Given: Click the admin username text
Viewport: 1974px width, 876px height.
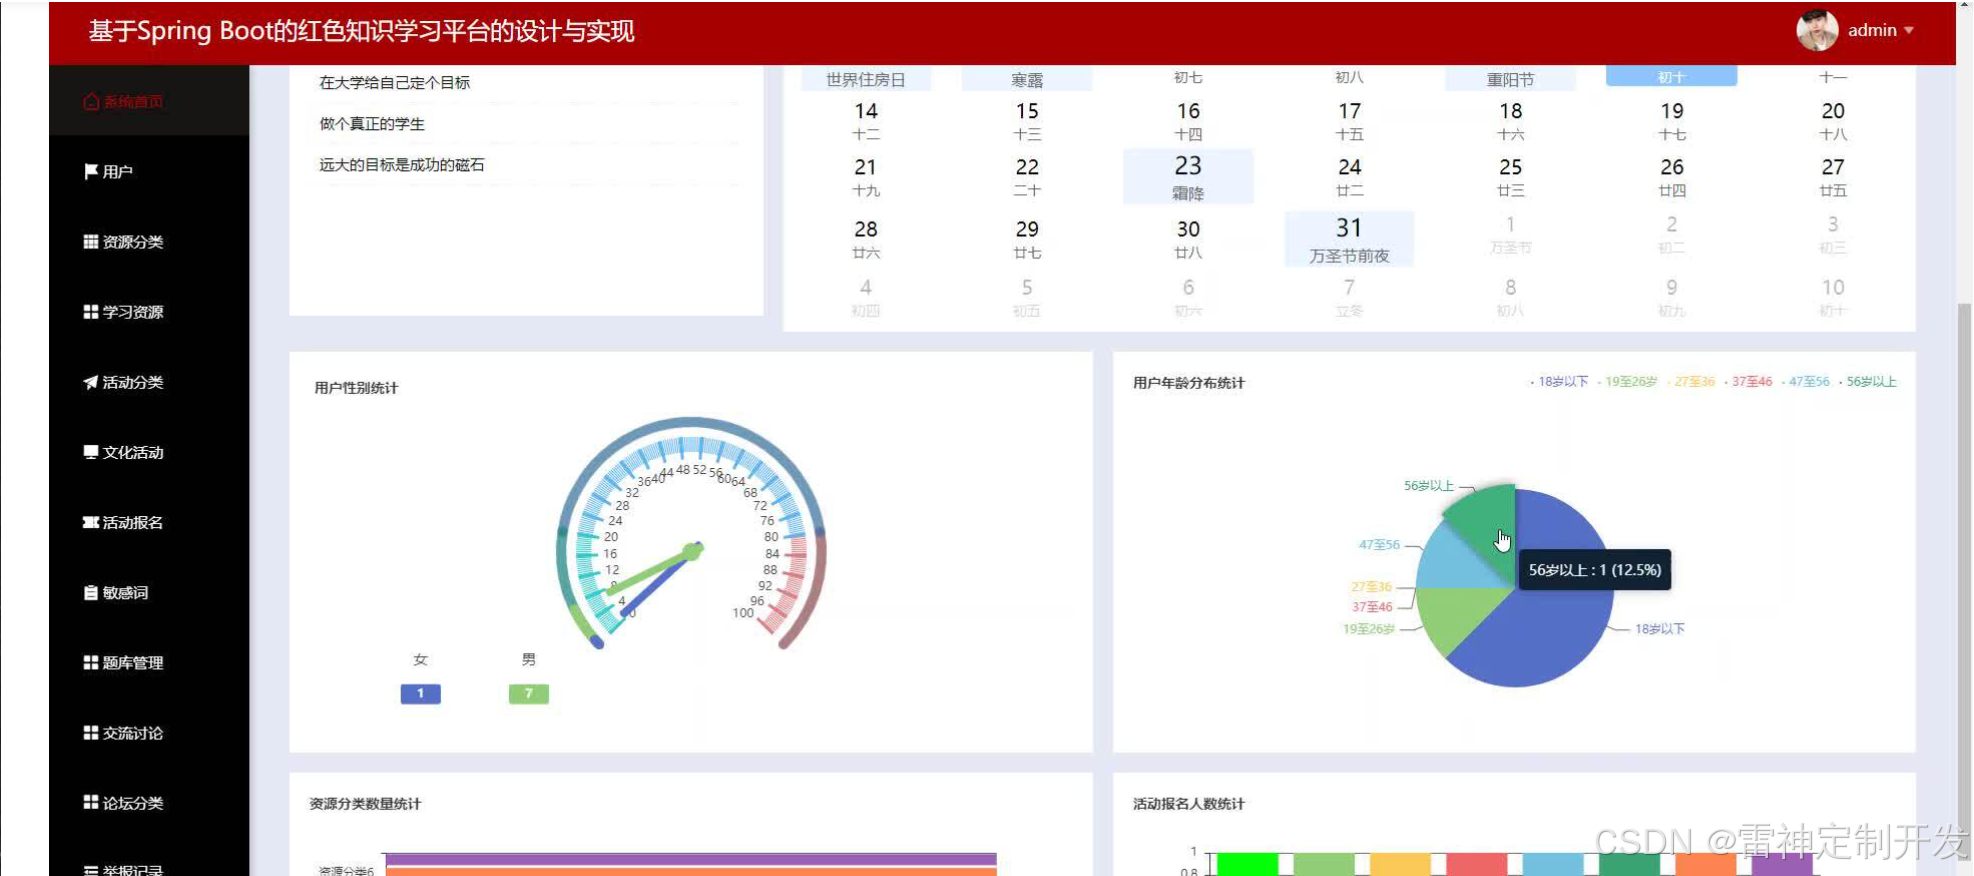Looking at the screenshot, I should coord(1872,31).
